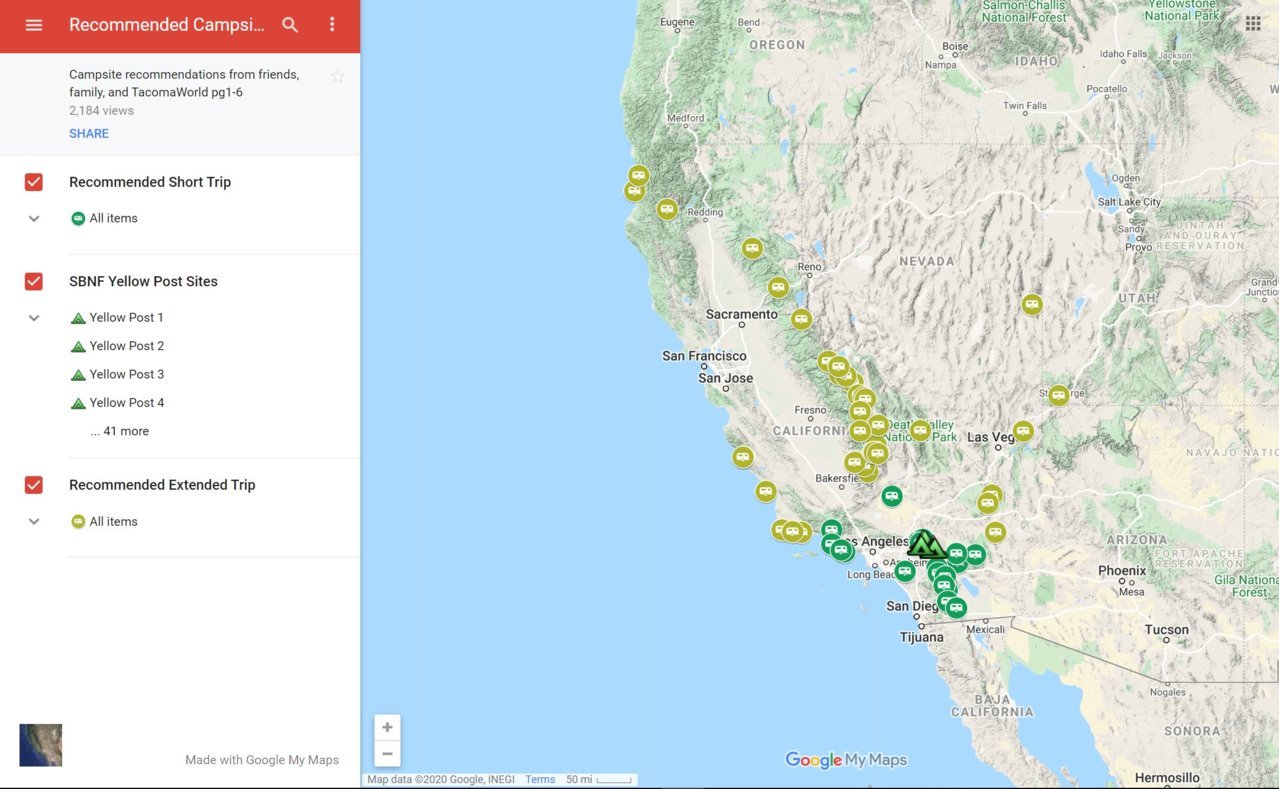Select the yellow marker east of Sacramento
The width and height of the screenshot is (1279, 789).
[x=801, y=319]
